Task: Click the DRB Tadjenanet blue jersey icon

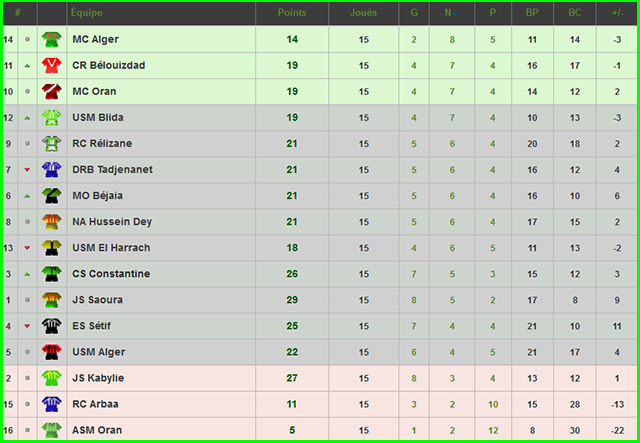Action: coord(50,170)
